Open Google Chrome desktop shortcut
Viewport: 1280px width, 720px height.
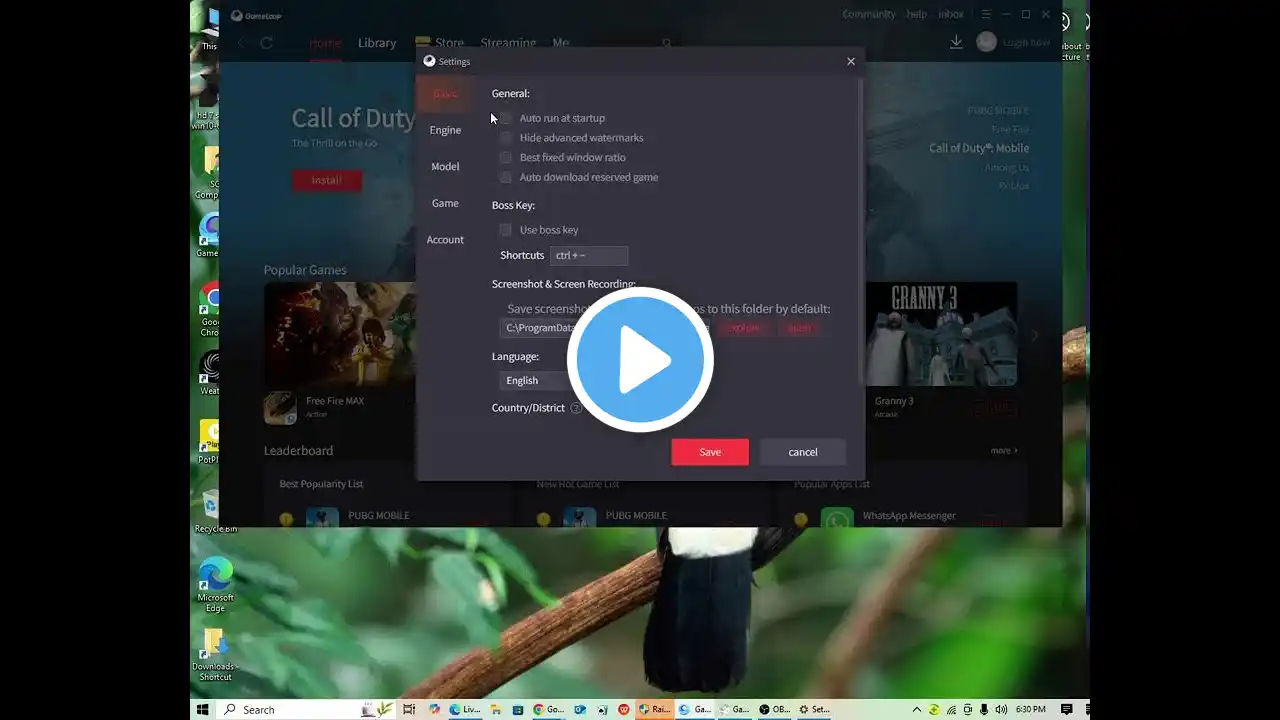[210, 310]
